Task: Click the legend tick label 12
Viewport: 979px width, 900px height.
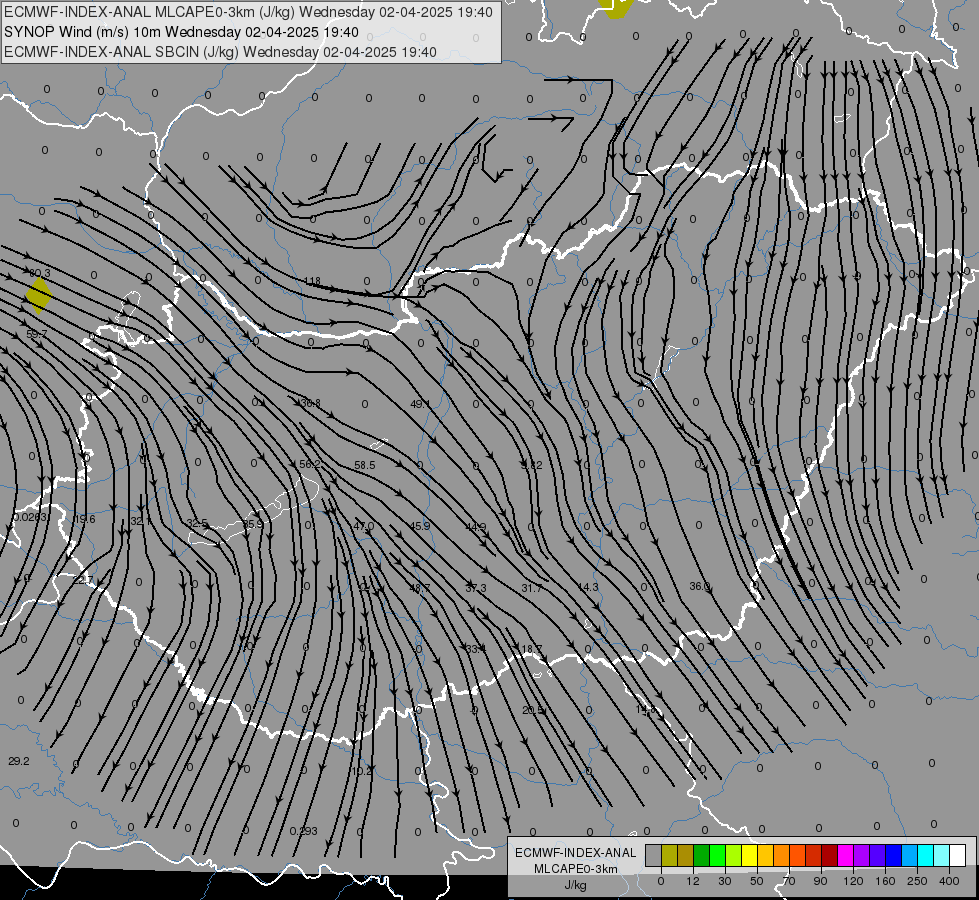Action: pyautogui.click(x=692, y=881)
